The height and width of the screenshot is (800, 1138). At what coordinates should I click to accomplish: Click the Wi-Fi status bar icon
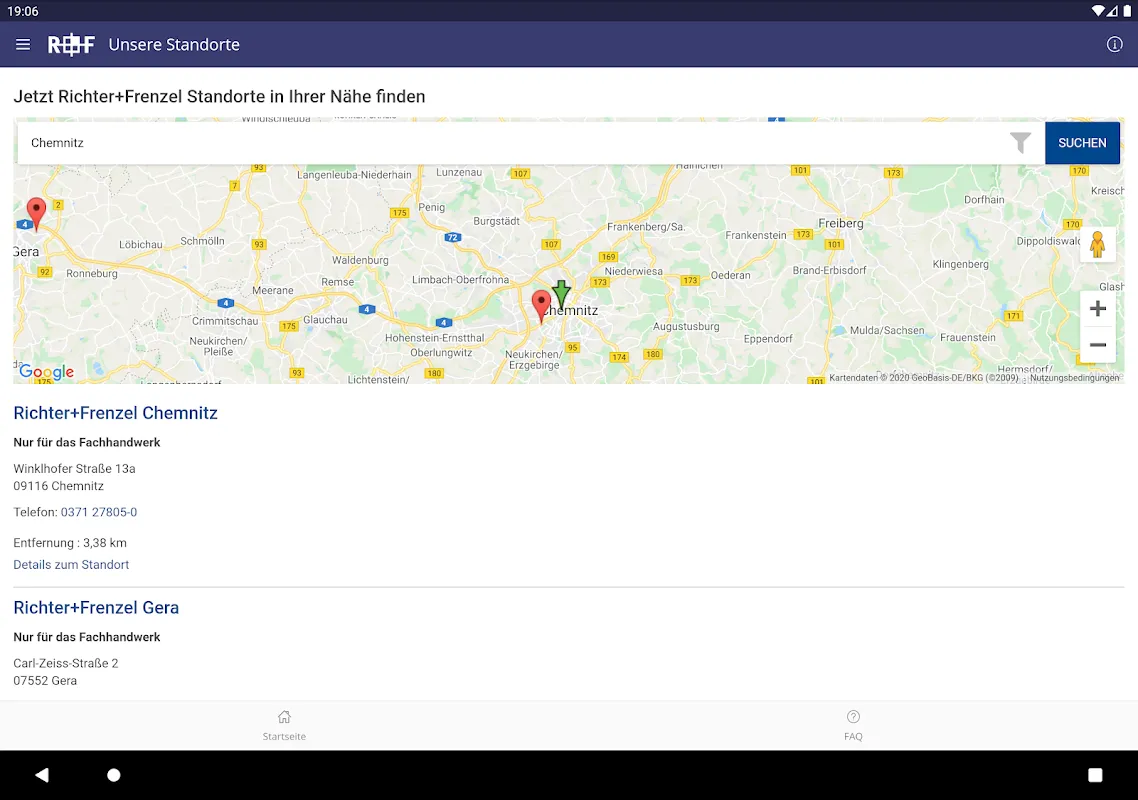pyautogui.click(x=1098, y=11)
